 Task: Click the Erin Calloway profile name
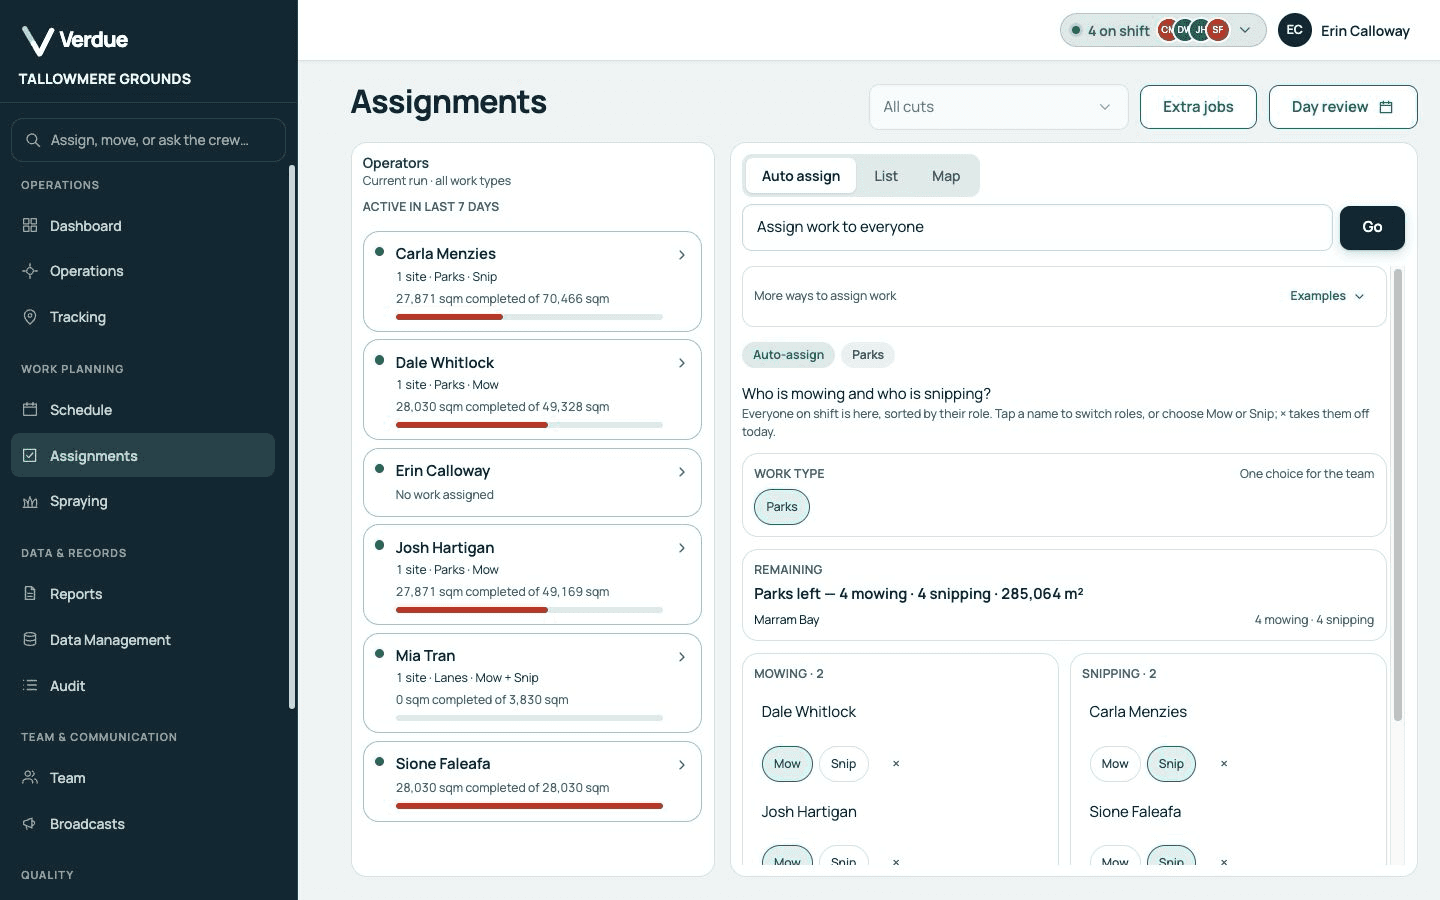coord(1365,31)
